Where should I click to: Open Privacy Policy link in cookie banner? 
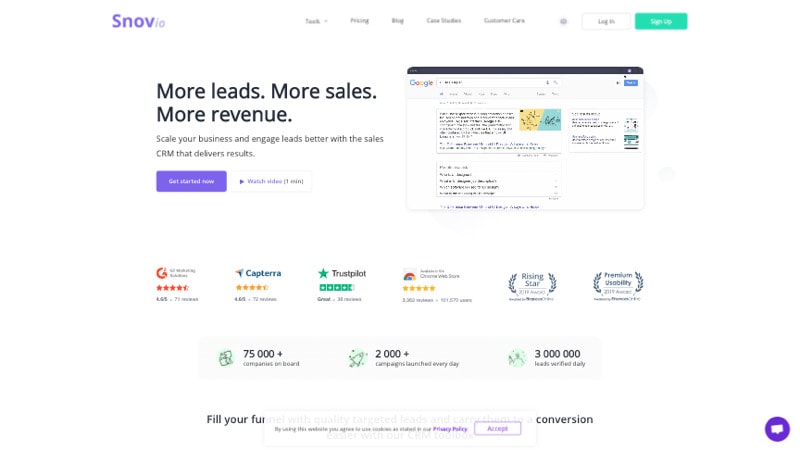coord(450,429)
